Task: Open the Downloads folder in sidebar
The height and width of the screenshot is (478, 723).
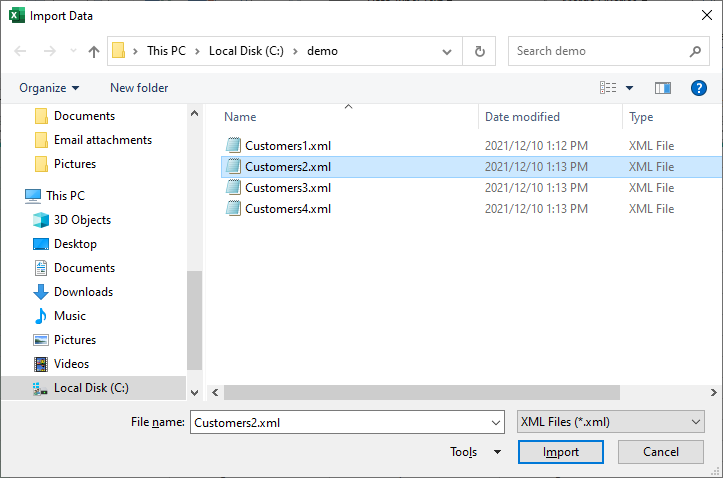Action: click(x=82, y=292)
